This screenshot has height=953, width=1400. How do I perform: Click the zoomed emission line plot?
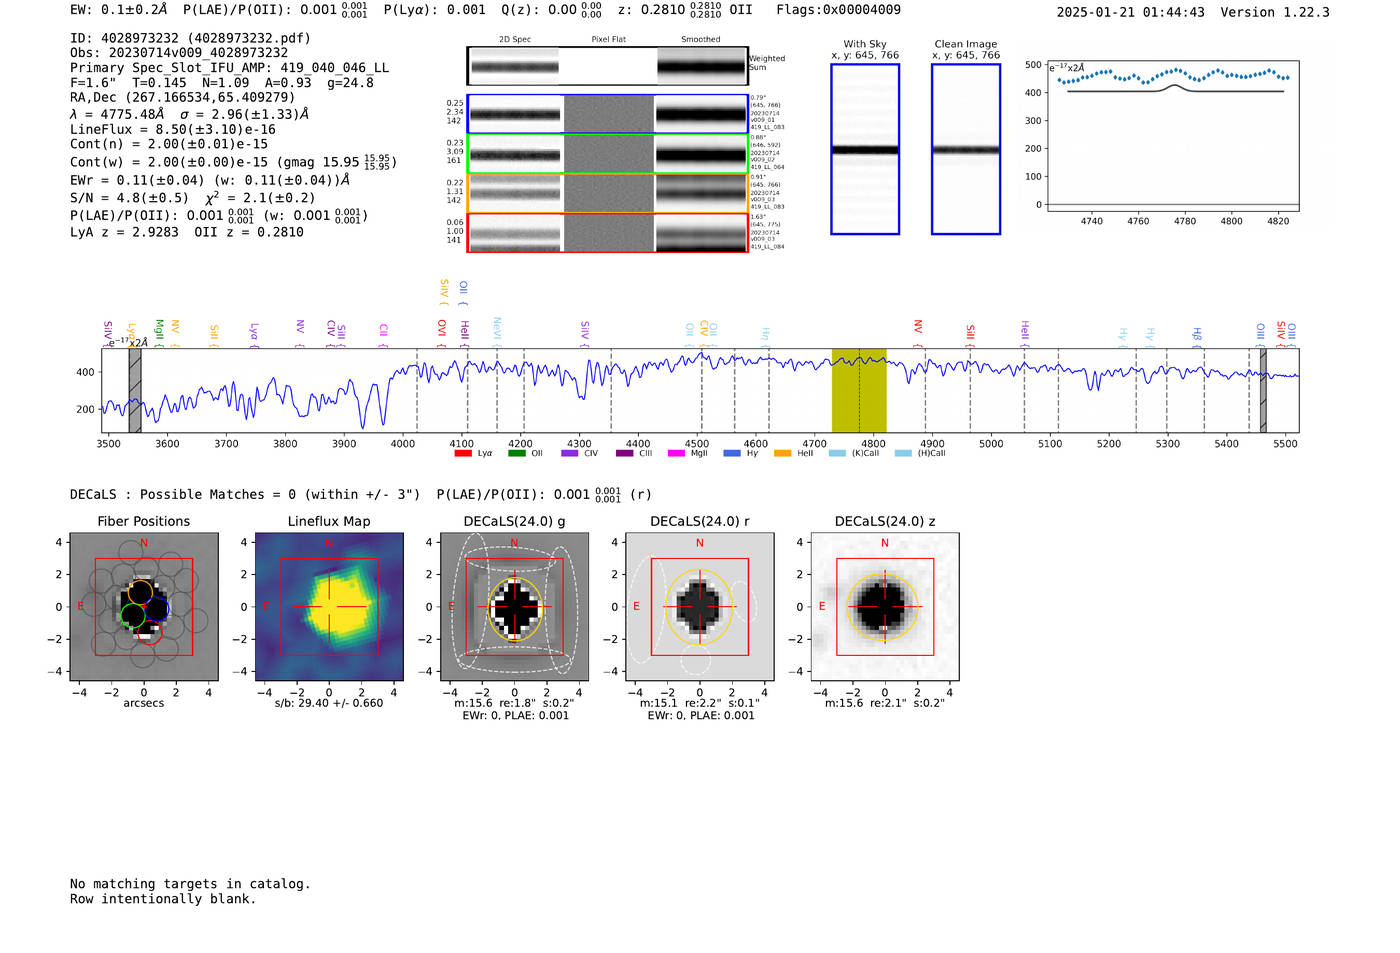1172,136
